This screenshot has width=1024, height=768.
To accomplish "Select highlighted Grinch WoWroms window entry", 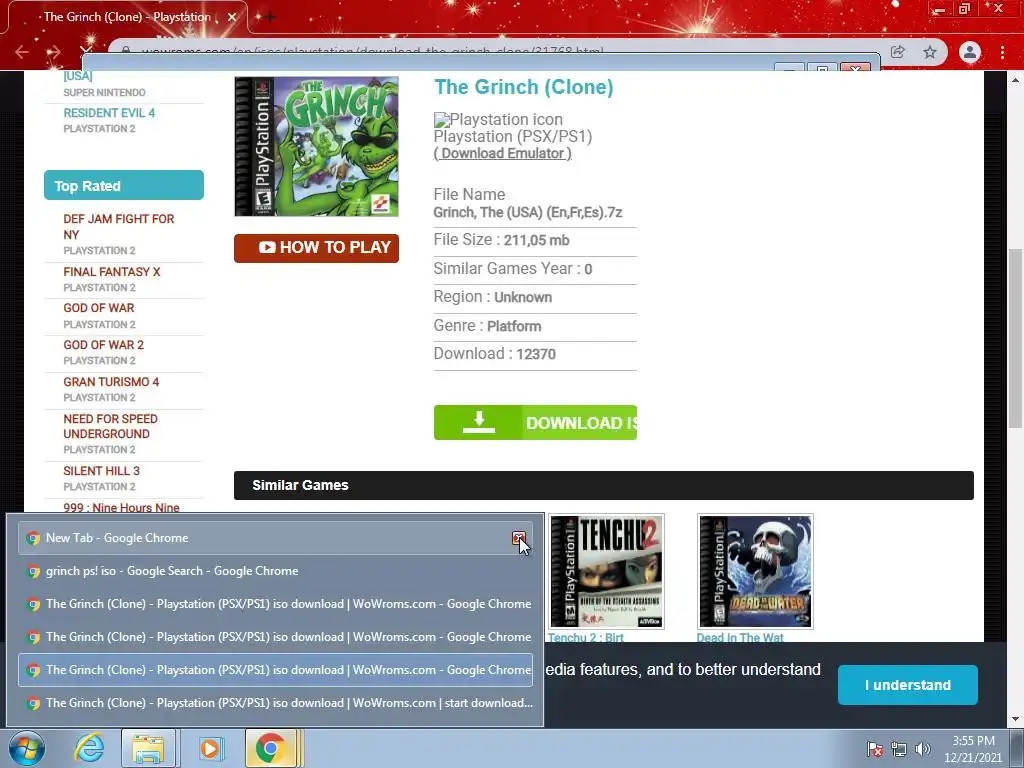I will coord(276,670).
